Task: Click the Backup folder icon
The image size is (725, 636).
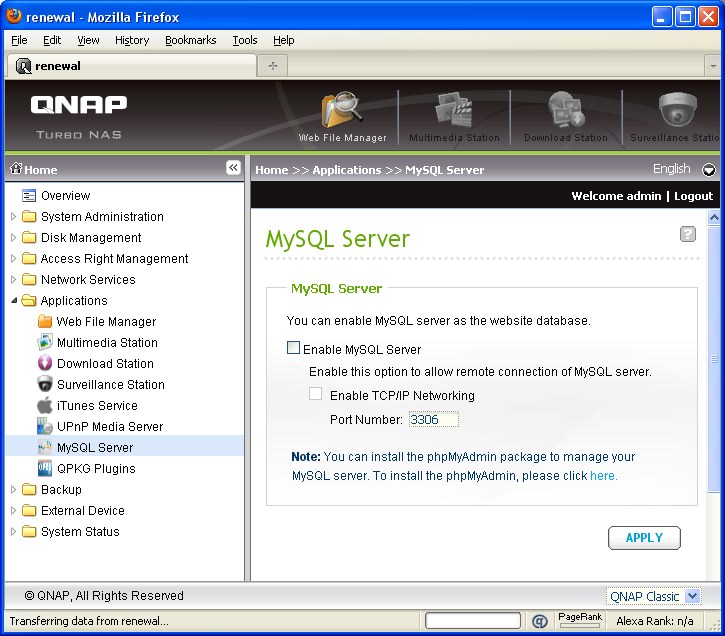Action: tap(29, 489)
